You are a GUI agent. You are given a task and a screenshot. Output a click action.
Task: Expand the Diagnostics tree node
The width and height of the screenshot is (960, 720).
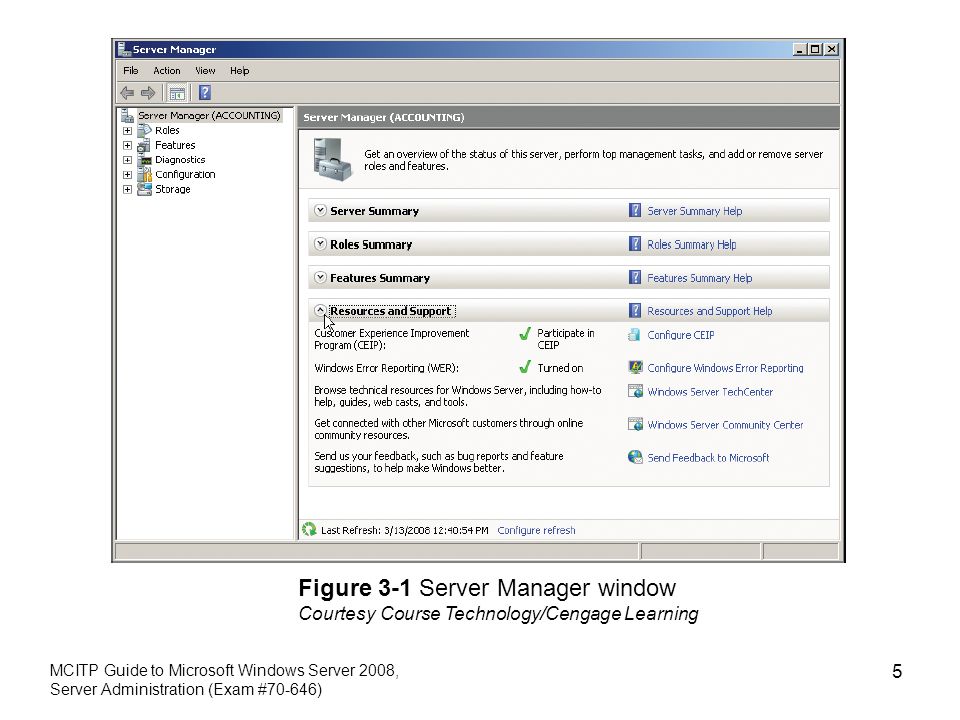[127, 160]
